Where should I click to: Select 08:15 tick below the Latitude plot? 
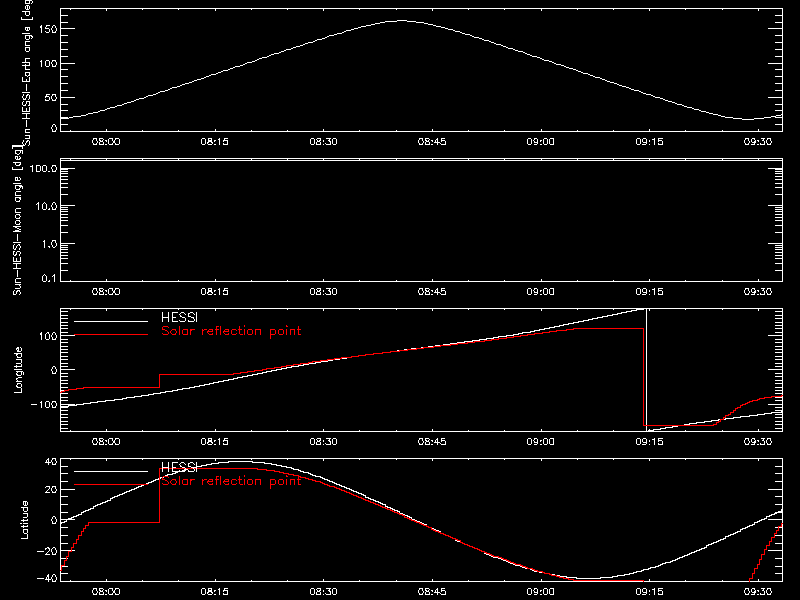[214, 592]
